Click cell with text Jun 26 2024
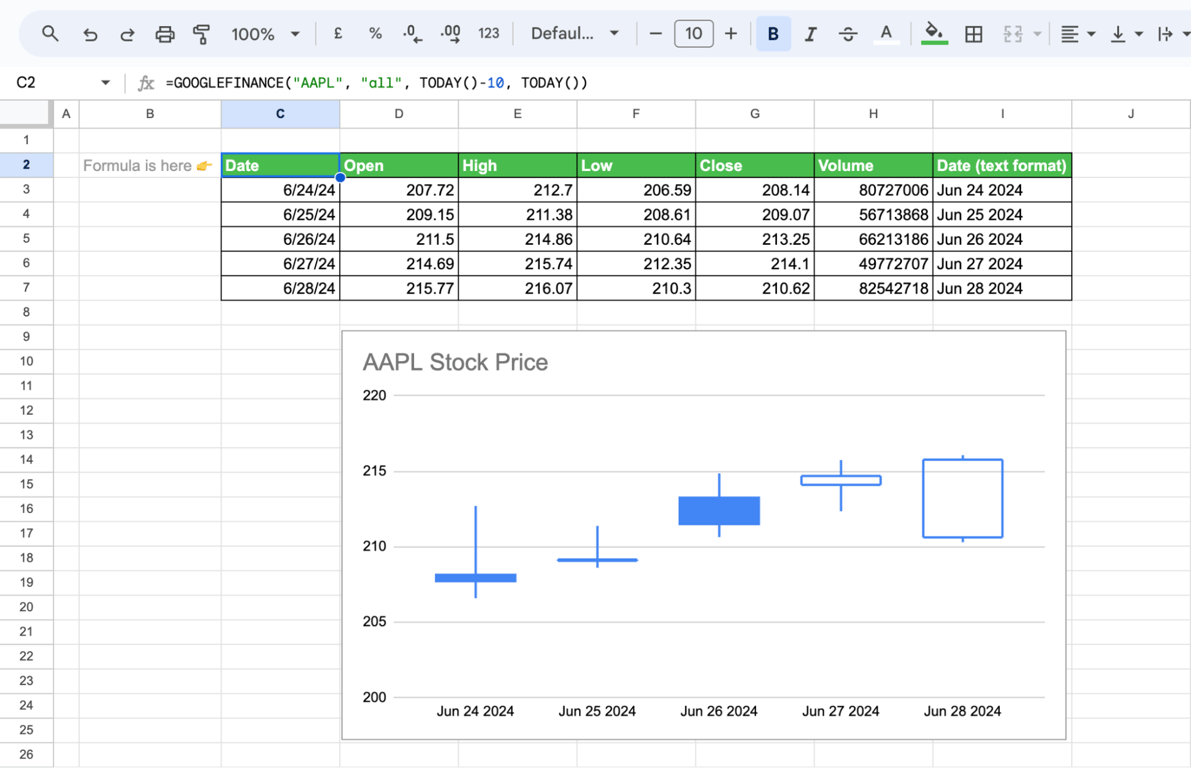The width and height of the screenshot is (1191, 768). (1002, 239)
